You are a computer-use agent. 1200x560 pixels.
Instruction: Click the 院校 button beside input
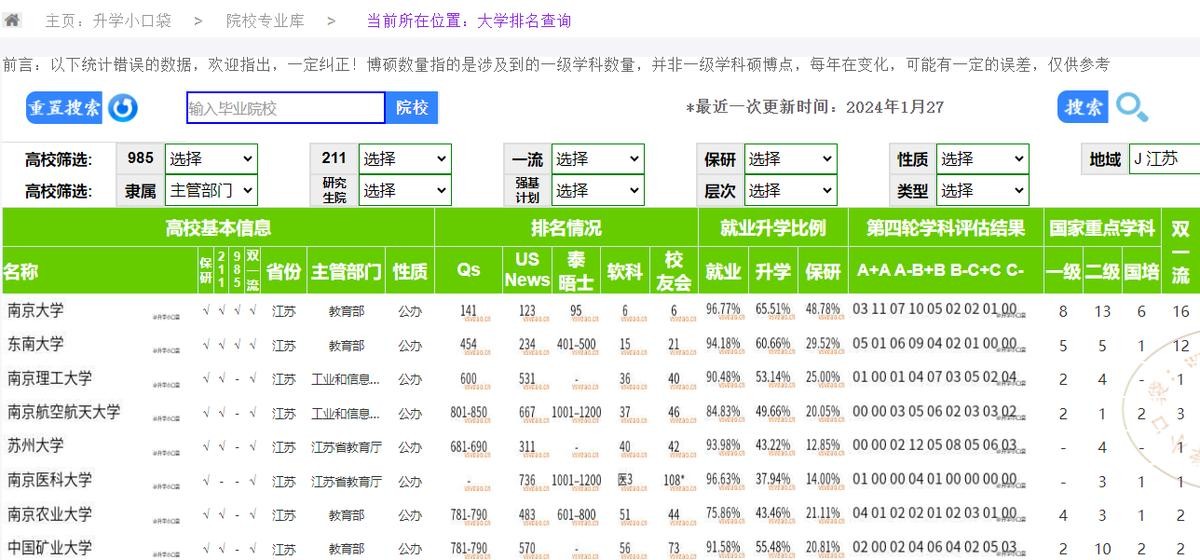(412, 108)
